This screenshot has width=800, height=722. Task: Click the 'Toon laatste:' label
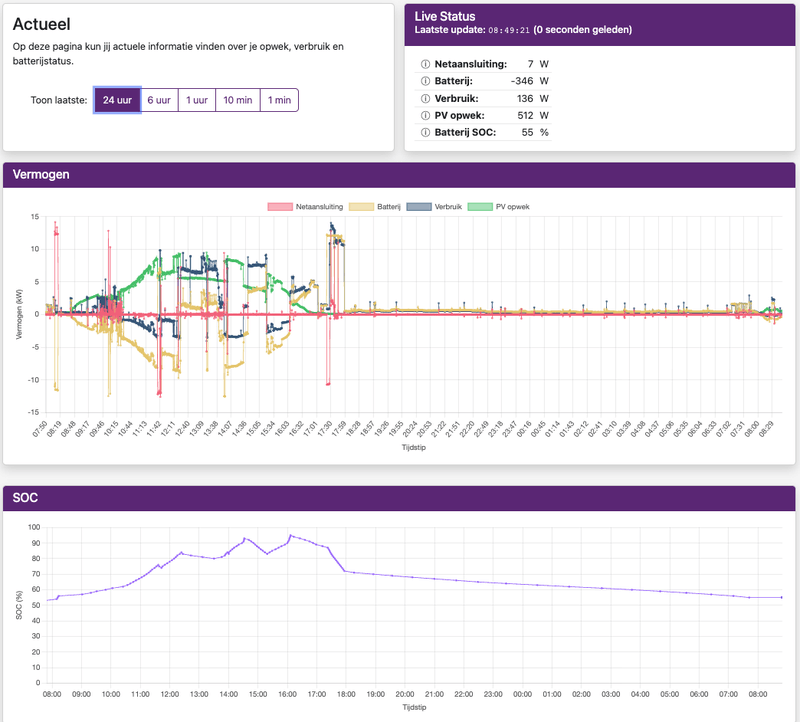(x=59, y=100)
